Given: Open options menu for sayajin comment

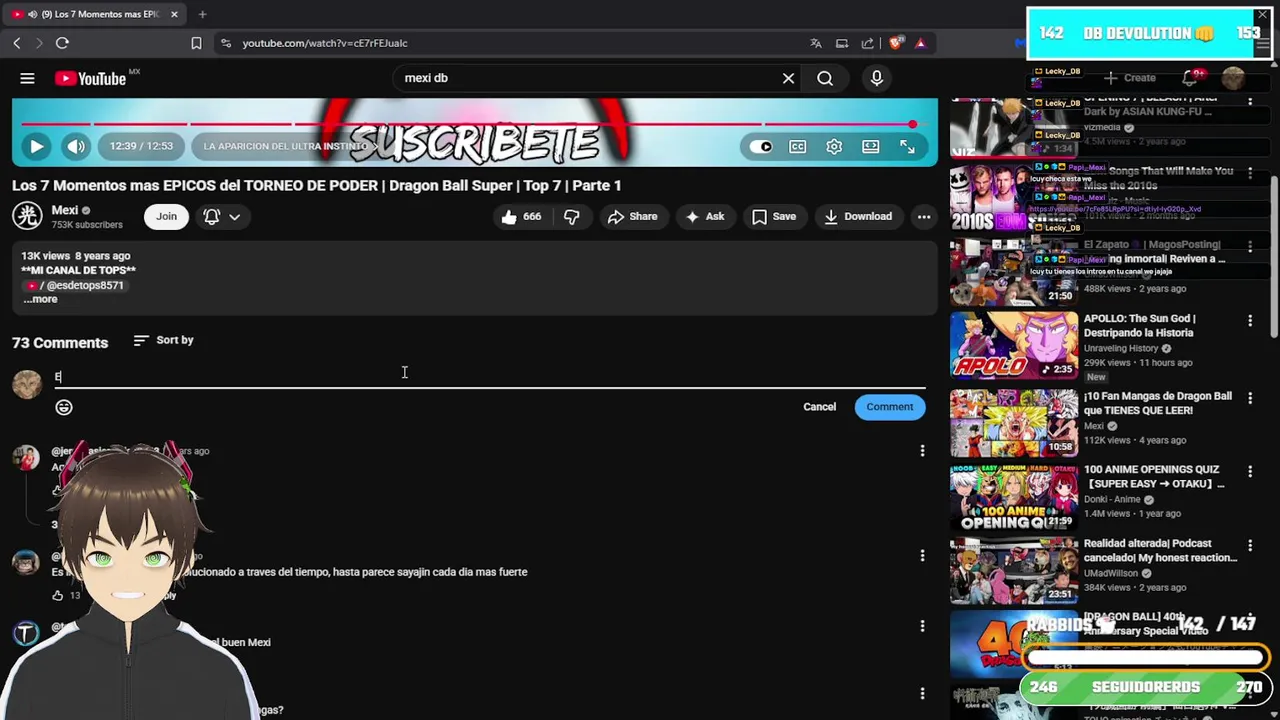Looking at the screenshot, I should click(922, 556).
